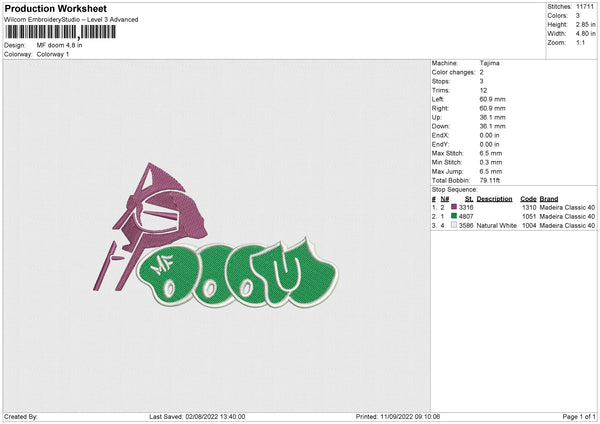Click 'Printed: 11/09/2022 09:10:06' footer

click(x=398, y=417)
